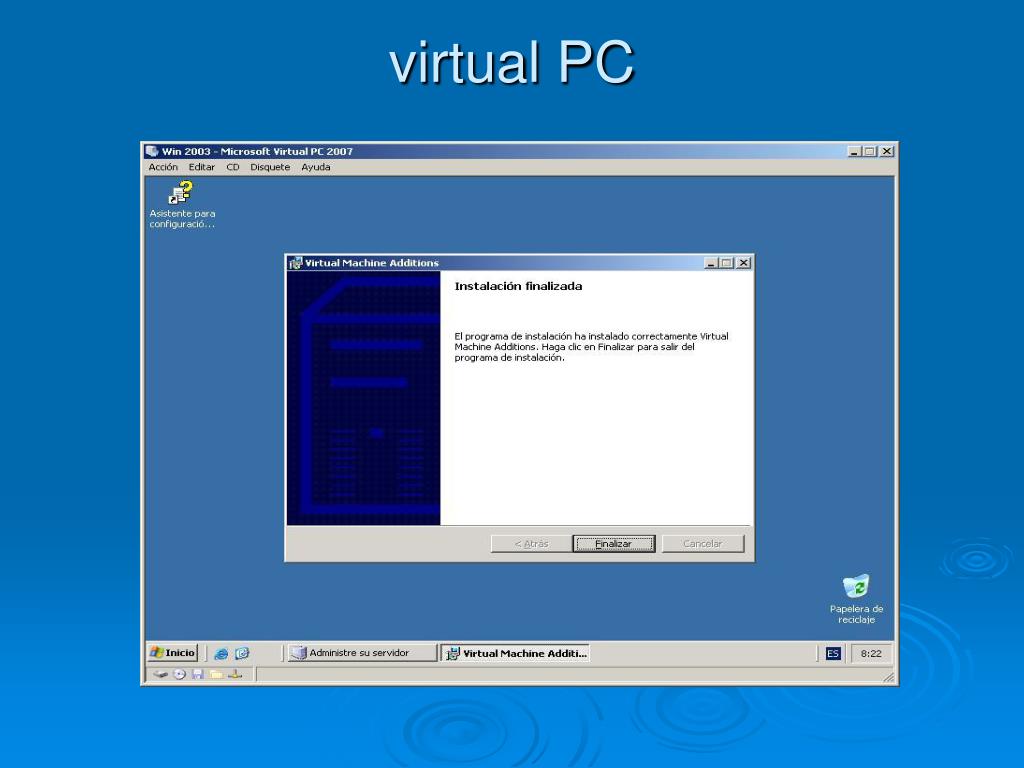Click the shared folder status icon
This screenshot has height=768, width=1024.
tap(216, 674)
